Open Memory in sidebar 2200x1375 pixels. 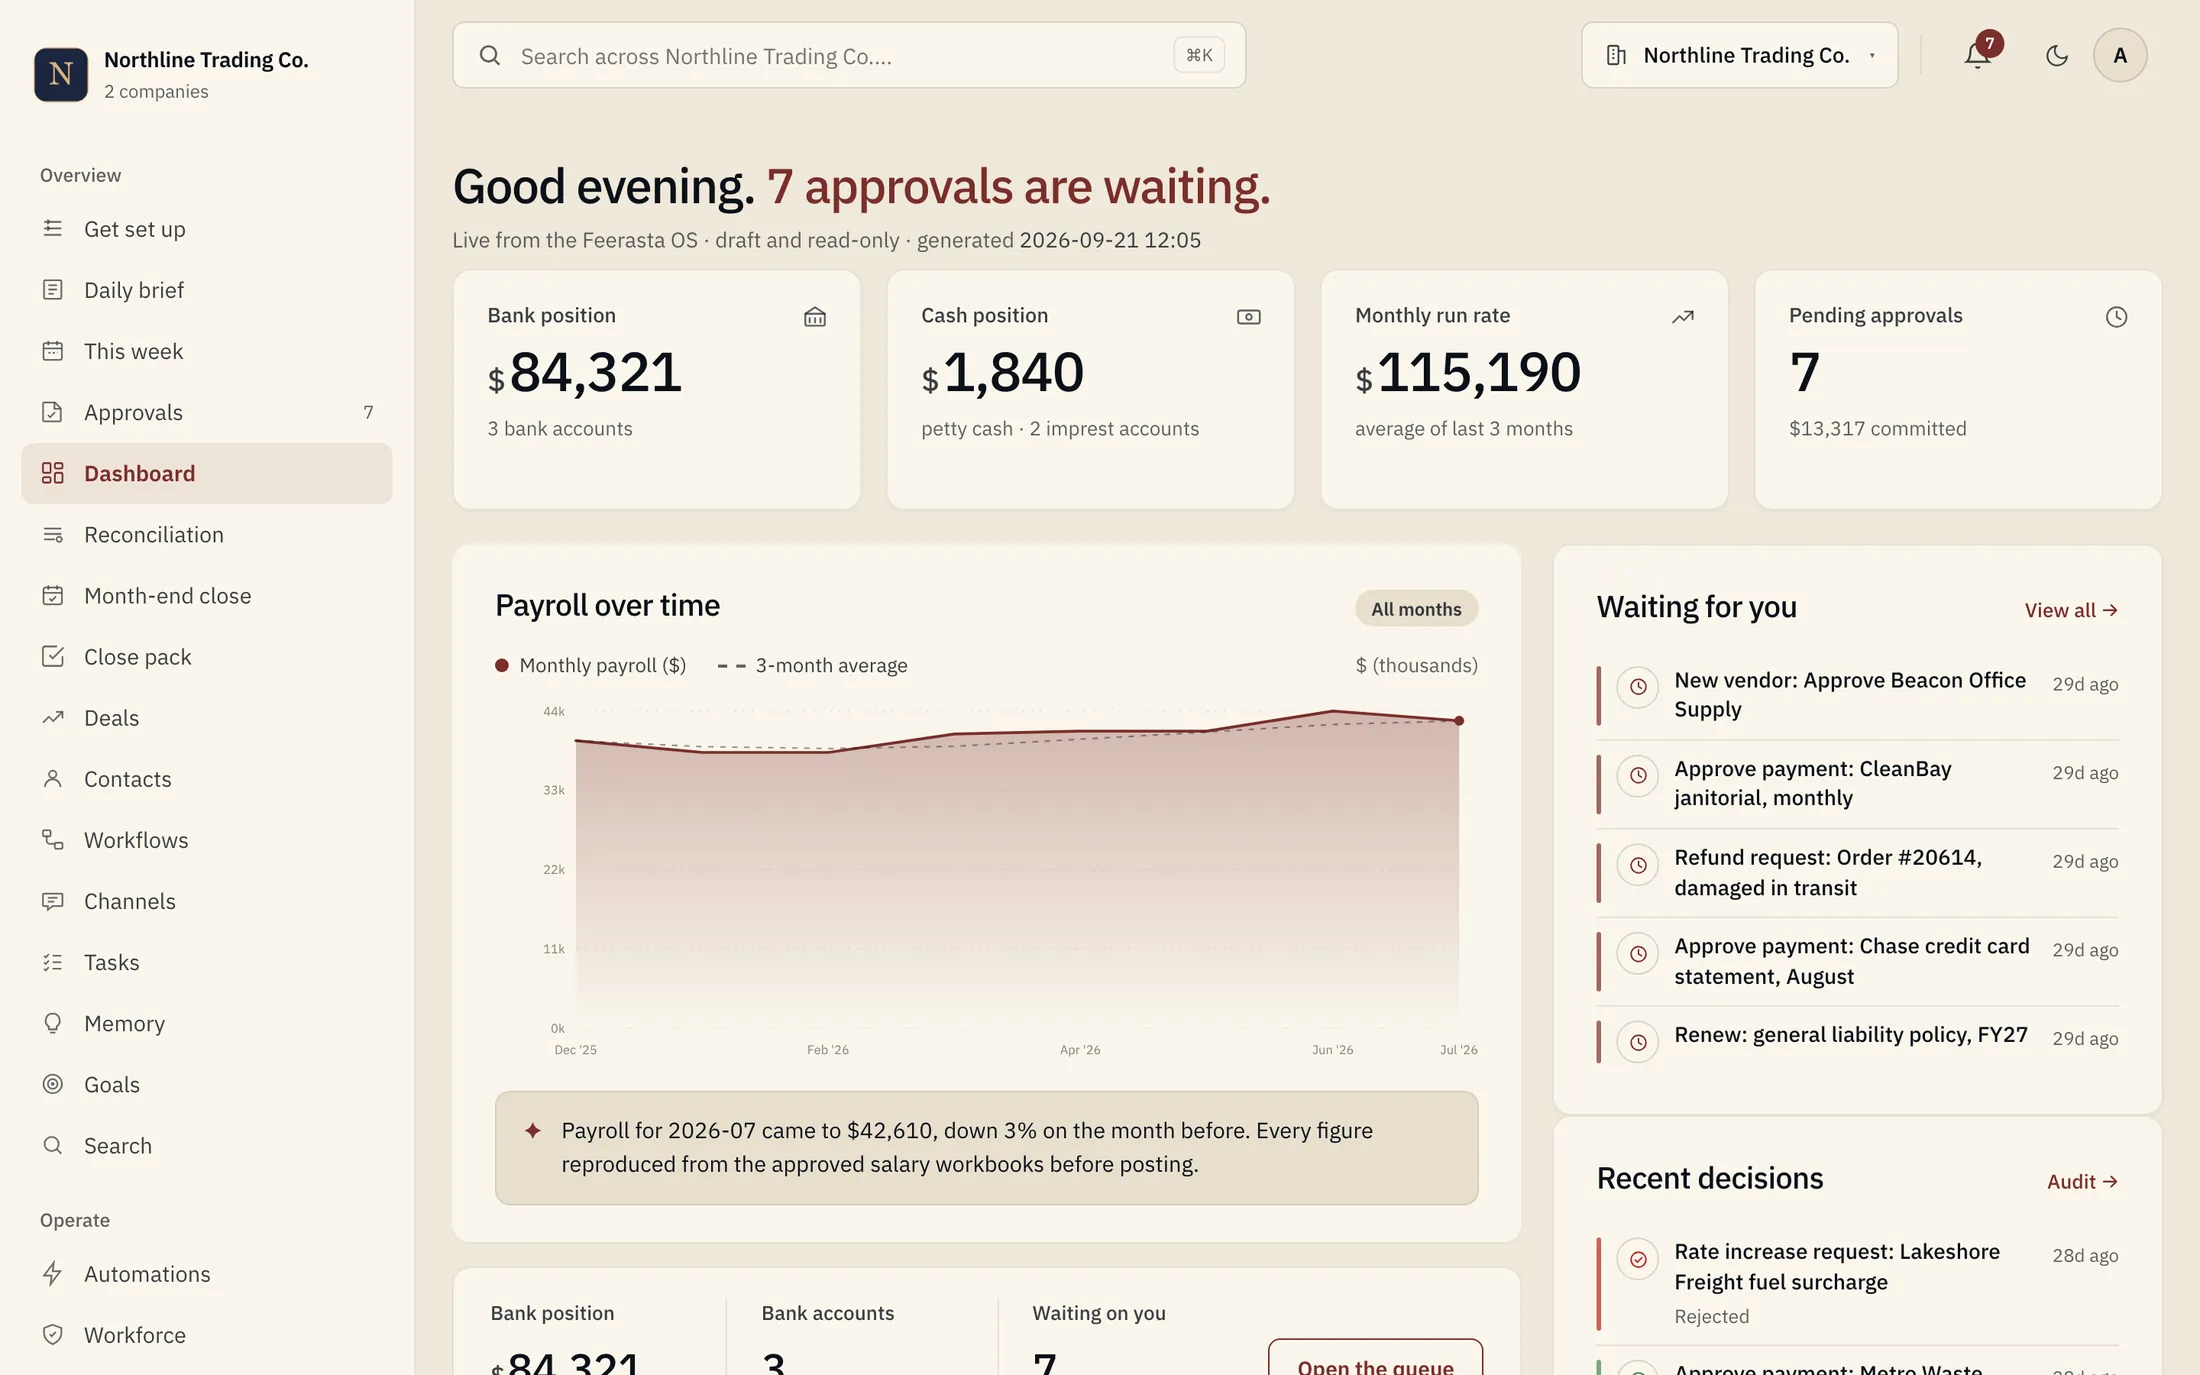207,1023
